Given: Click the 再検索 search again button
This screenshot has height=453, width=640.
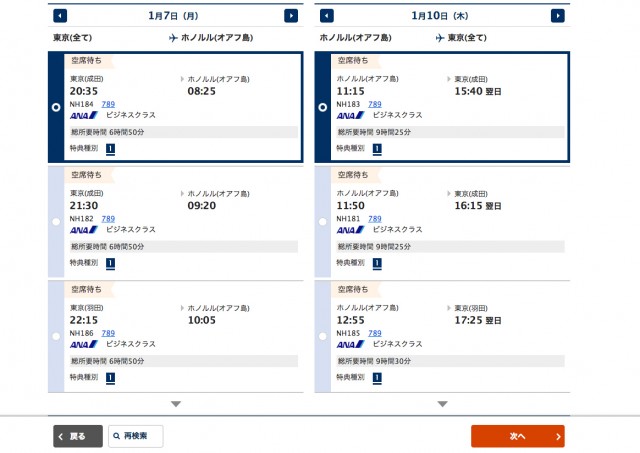Looking at the screenshot, I should 136,436.
